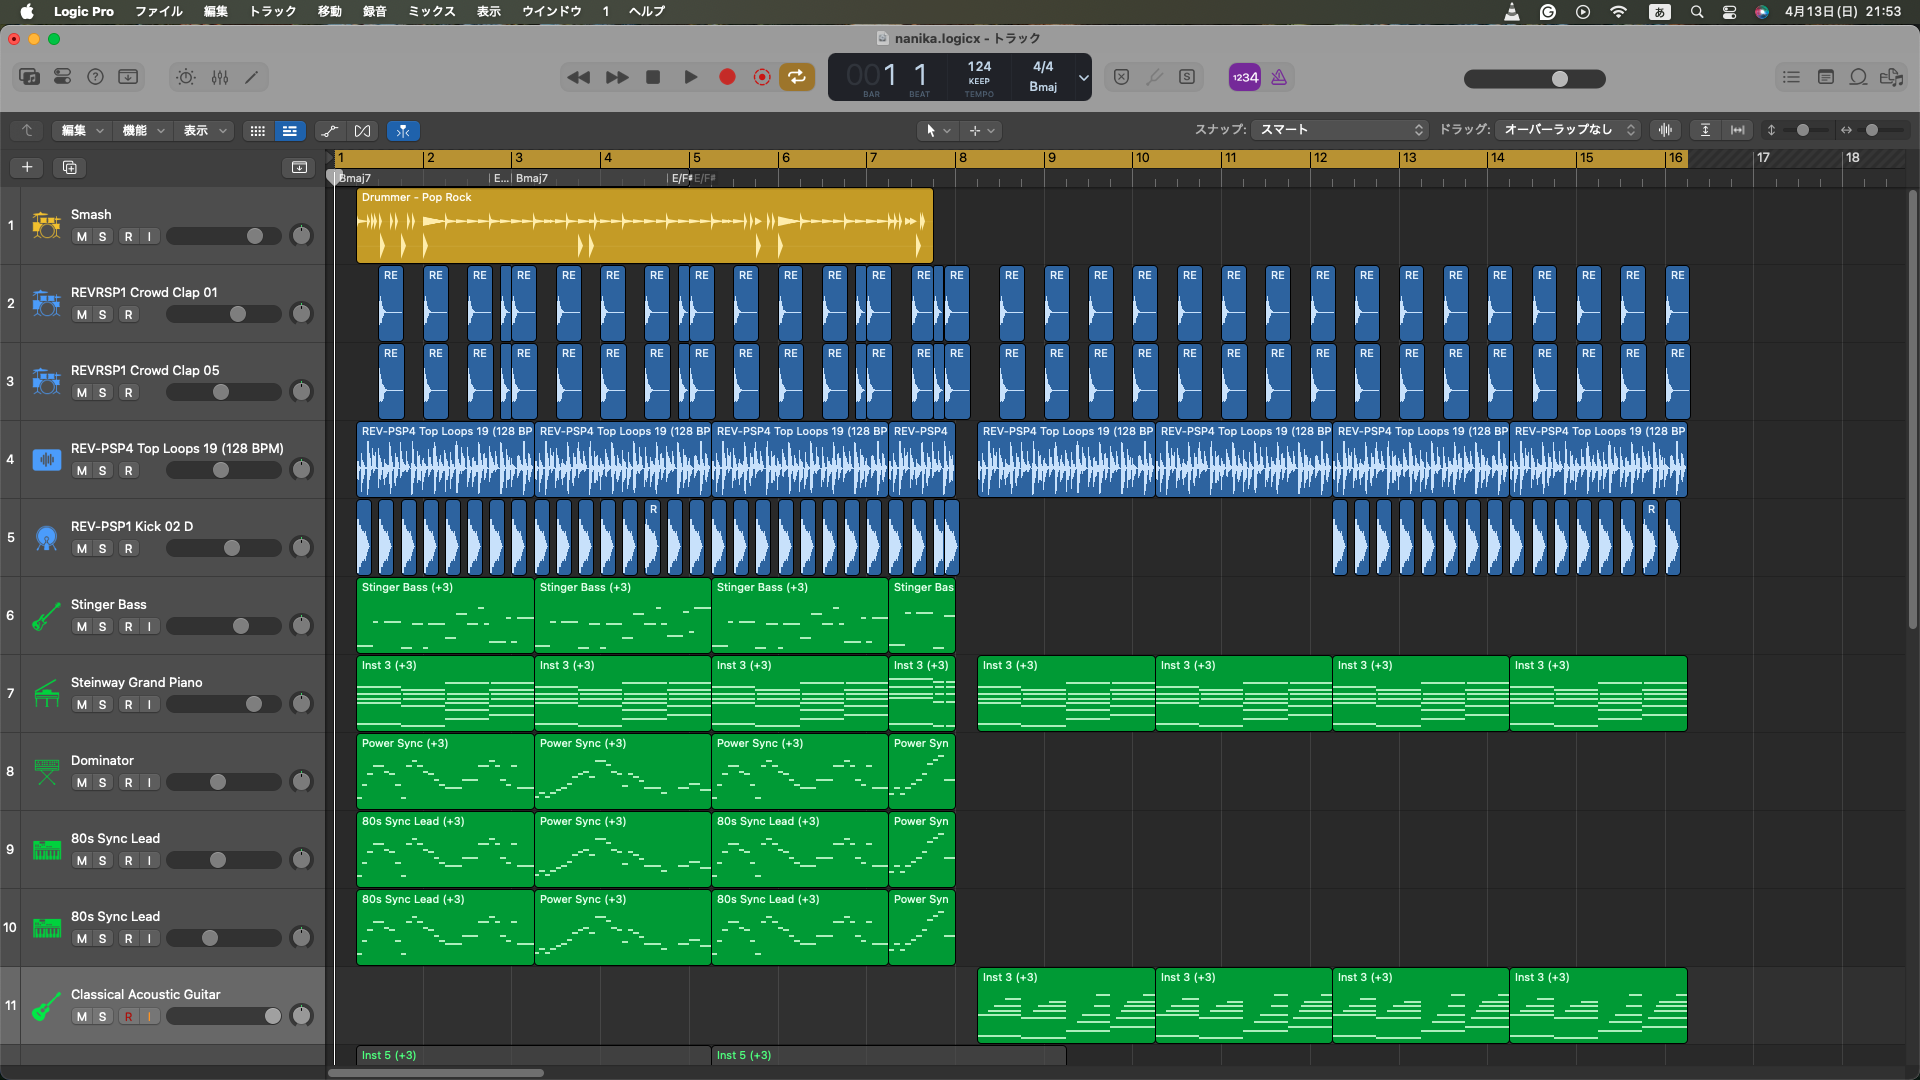Image resolution: width=1920 pixels, height=1080 pixels.
Task: Open the Editors pencil icon
Action: tap(252, 77)
